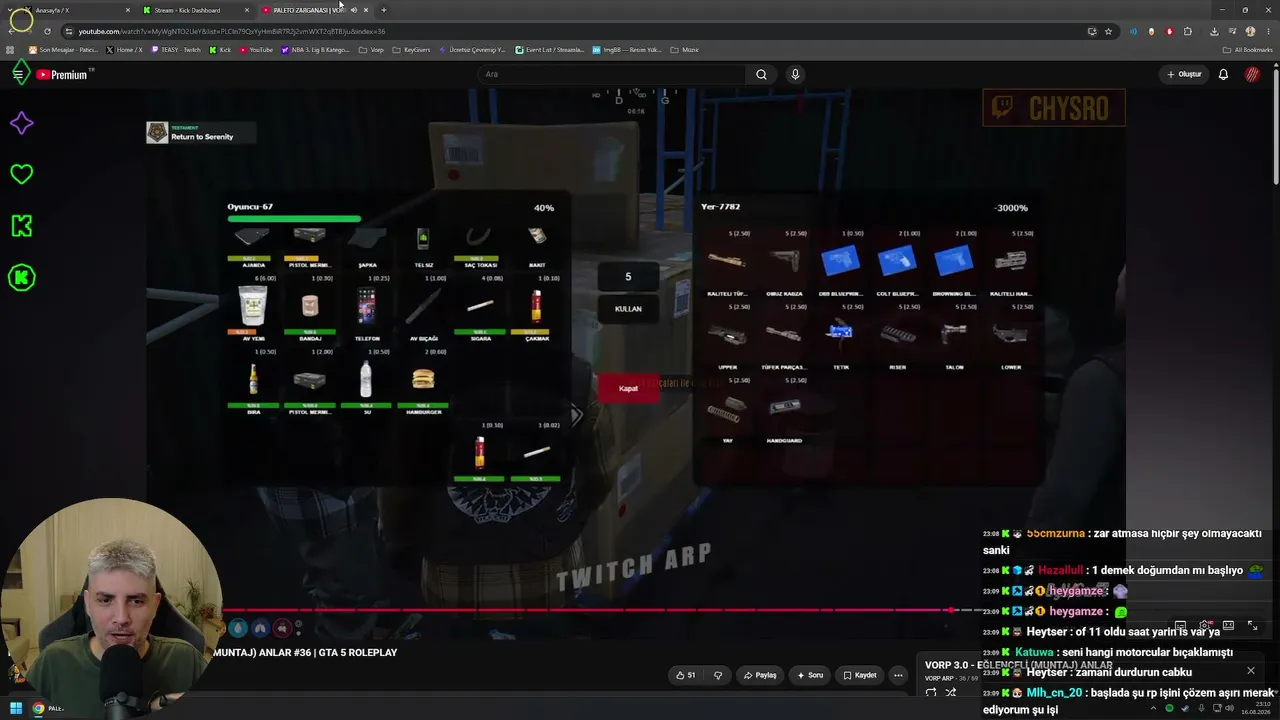
Task: Open the Oluştur create button
Action: 1184,74
